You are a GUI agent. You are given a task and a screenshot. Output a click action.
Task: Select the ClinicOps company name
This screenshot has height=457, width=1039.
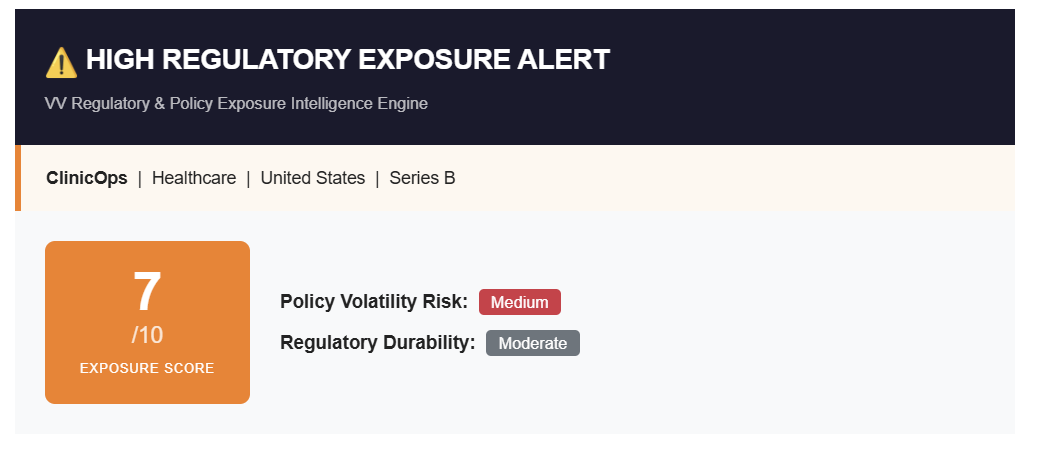coord(87,178)
